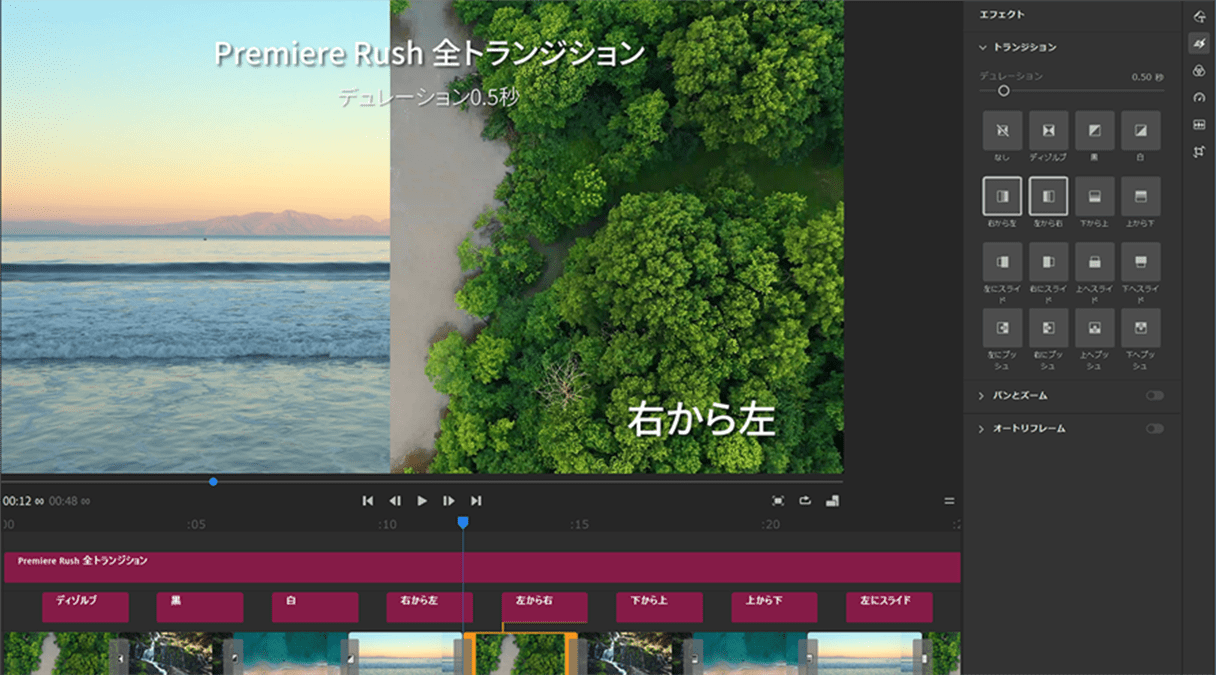Viewport: 1216px width, 675px height.
Task: Select the 白 title clip on timeline
Action: [315, 607]
